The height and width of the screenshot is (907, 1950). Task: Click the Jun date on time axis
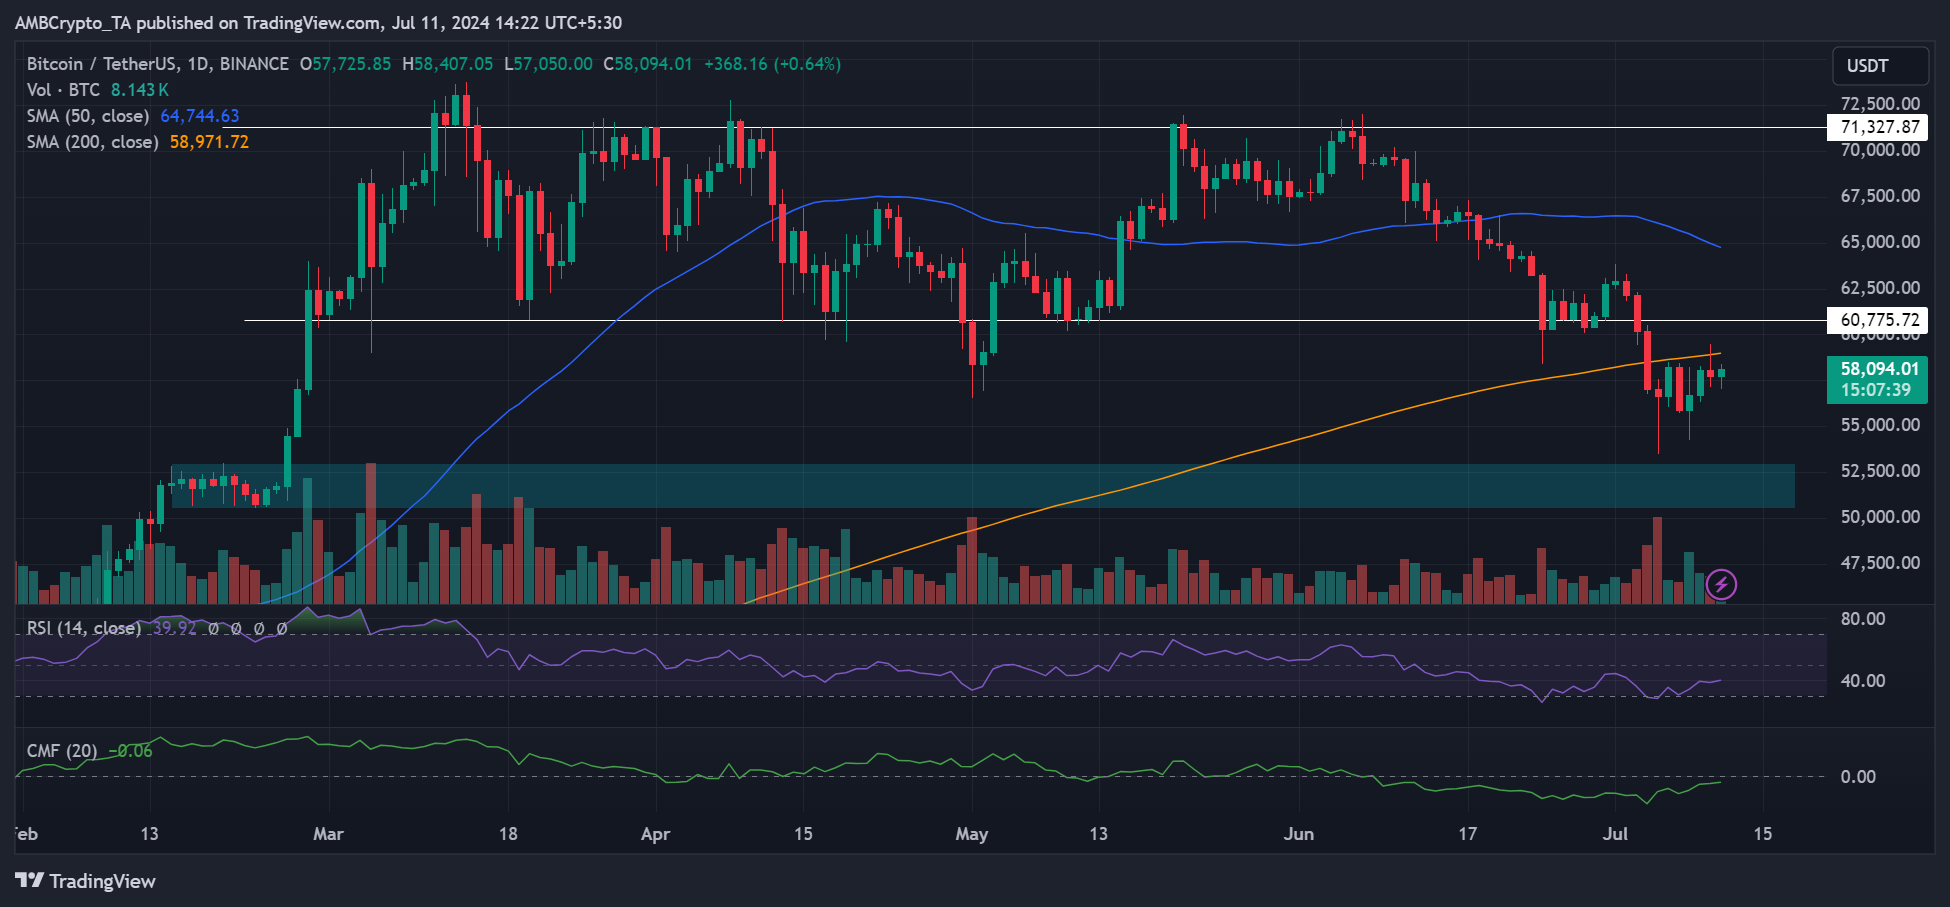[1299, 834]
